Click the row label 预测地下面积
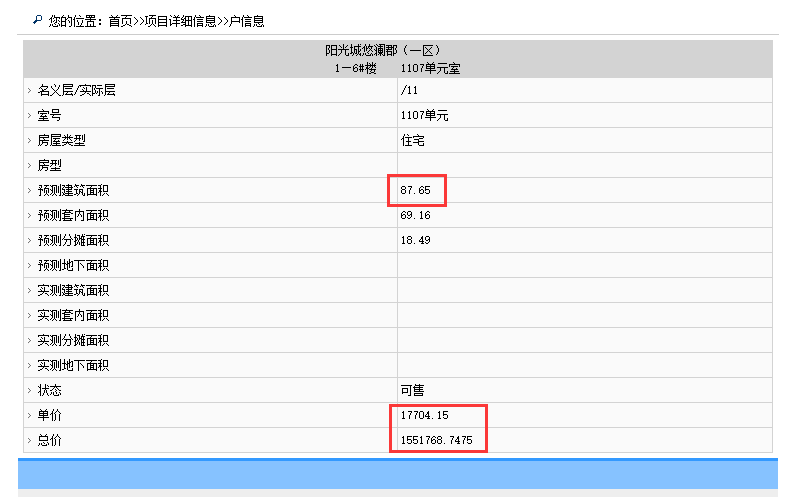The image size is (793, 497). (x=73, y=265)
